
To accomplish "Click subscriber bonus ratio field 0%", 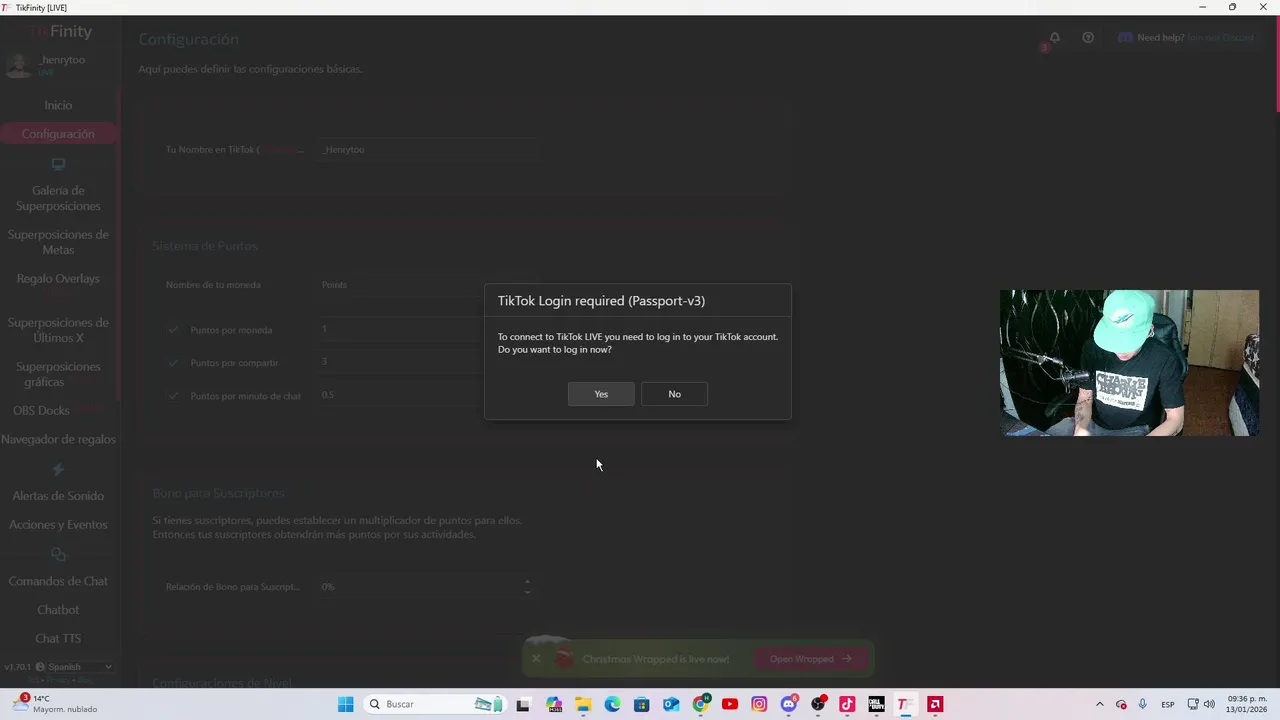I will [427, 587].
